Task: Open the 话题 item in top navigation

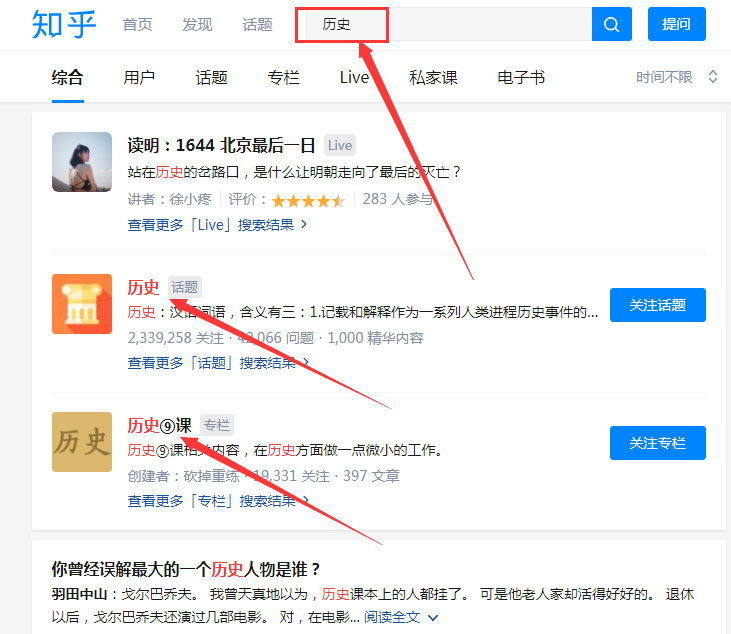Action: [x=257, y=24]
